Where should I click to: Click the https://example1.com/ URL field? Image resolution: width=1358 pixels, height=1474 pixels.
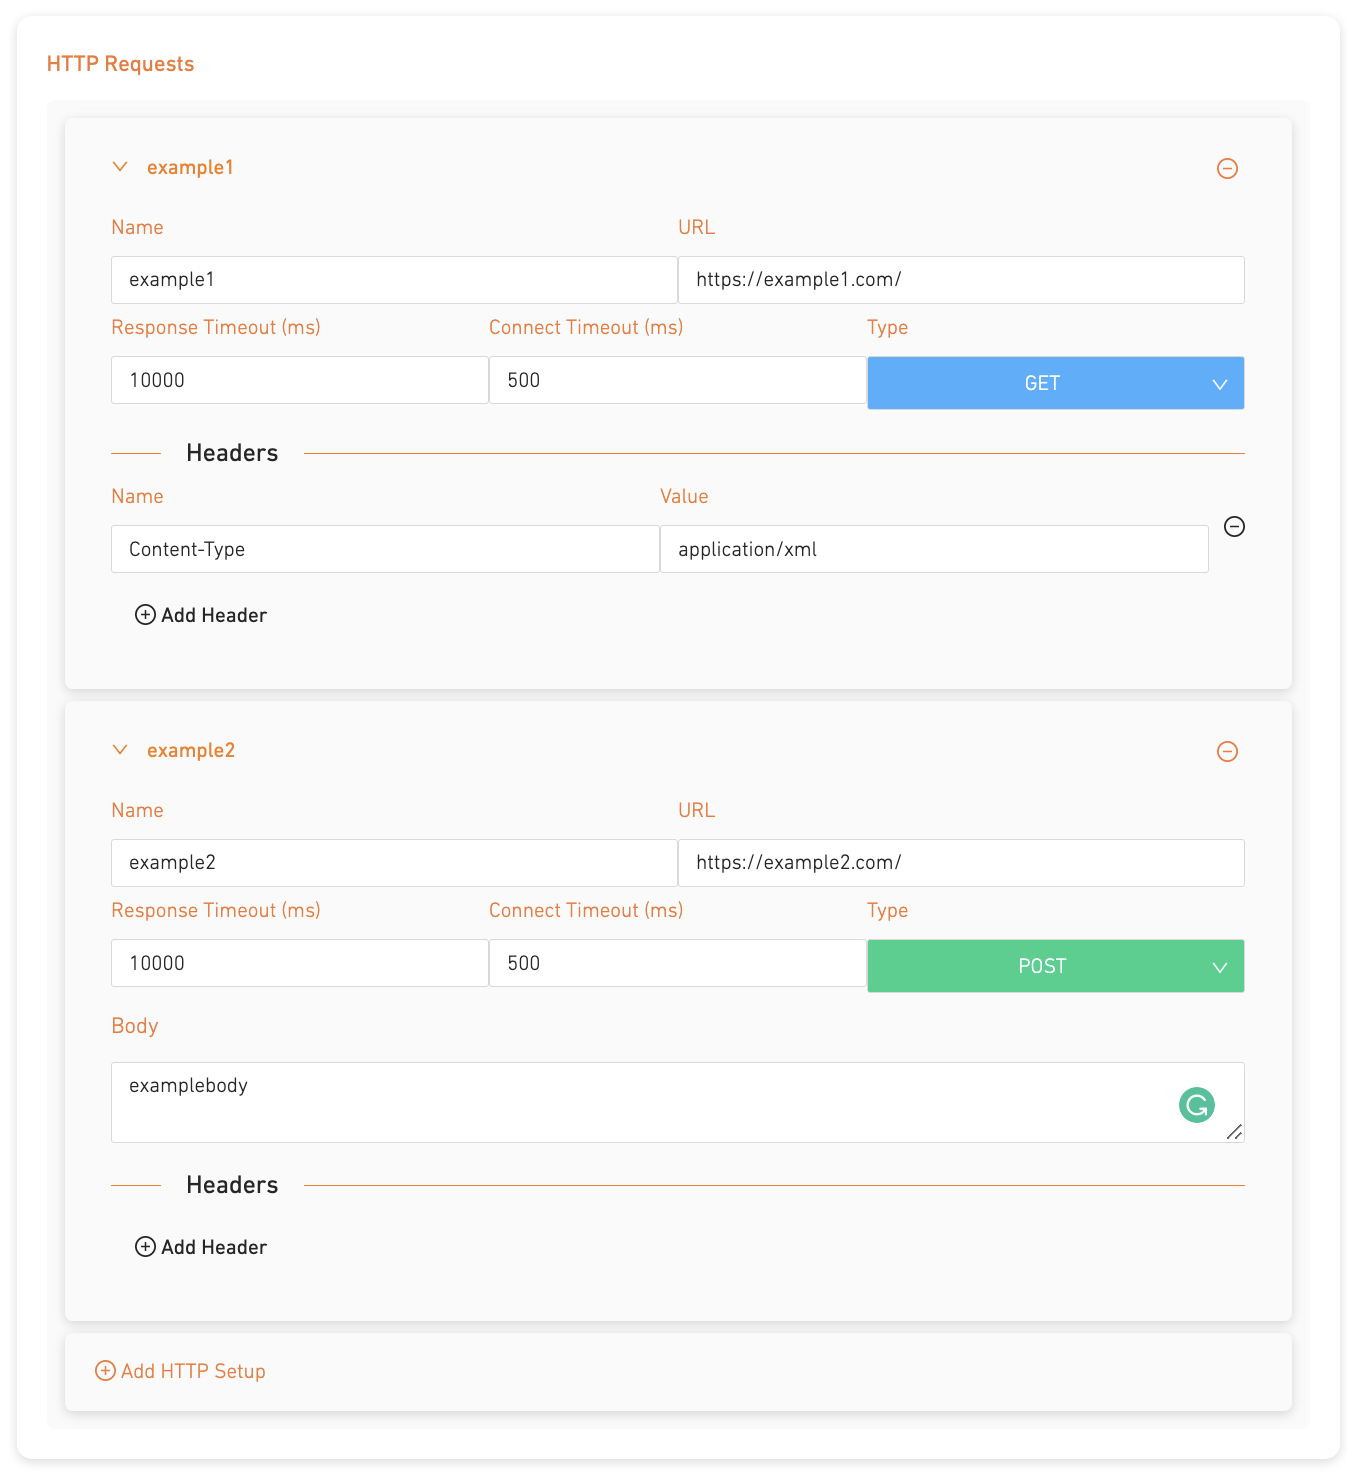pyautogui.click(x=961, y=280)
